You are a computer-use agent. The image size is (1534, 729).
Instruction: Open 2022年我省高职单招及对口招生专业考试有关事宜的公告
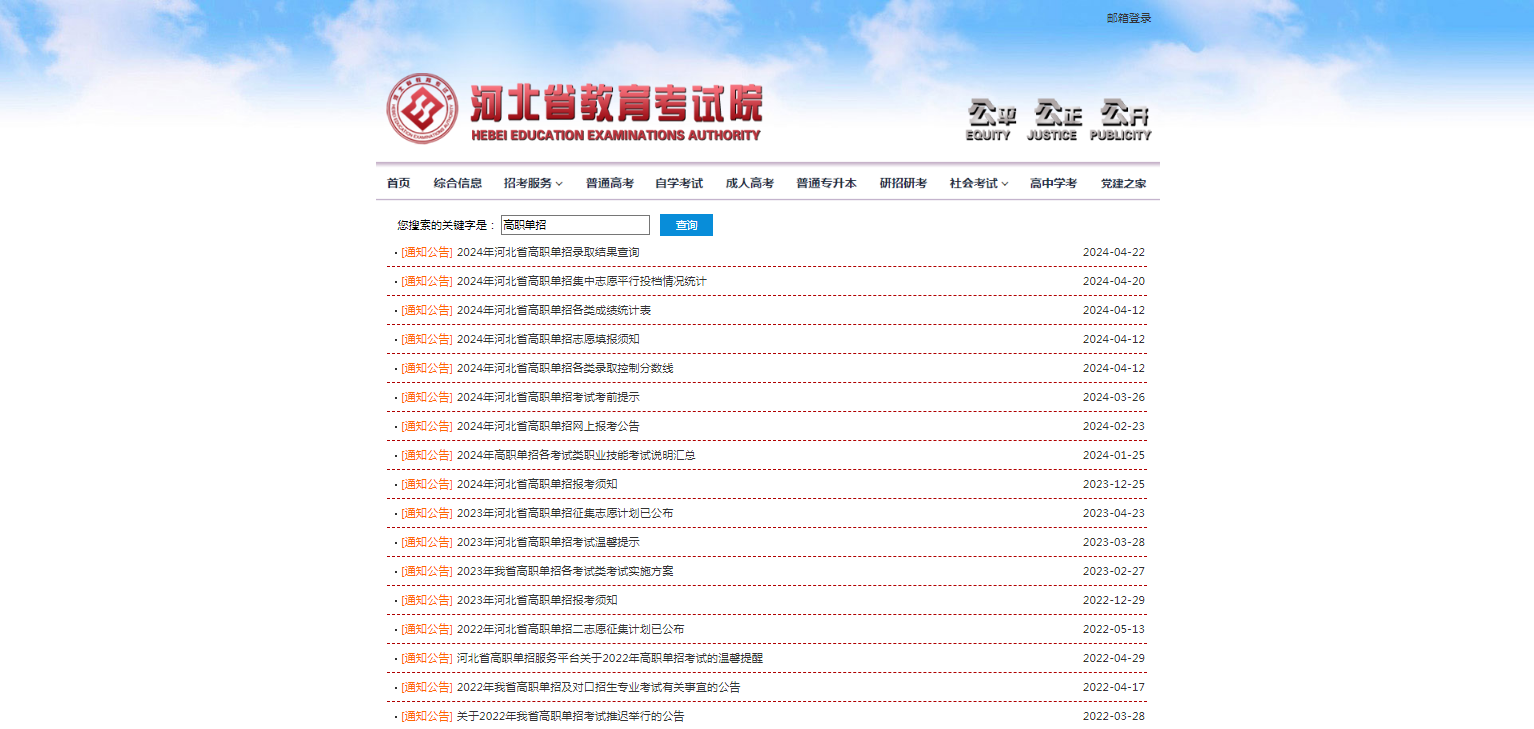pyautogui.click(x=599, y=687)
